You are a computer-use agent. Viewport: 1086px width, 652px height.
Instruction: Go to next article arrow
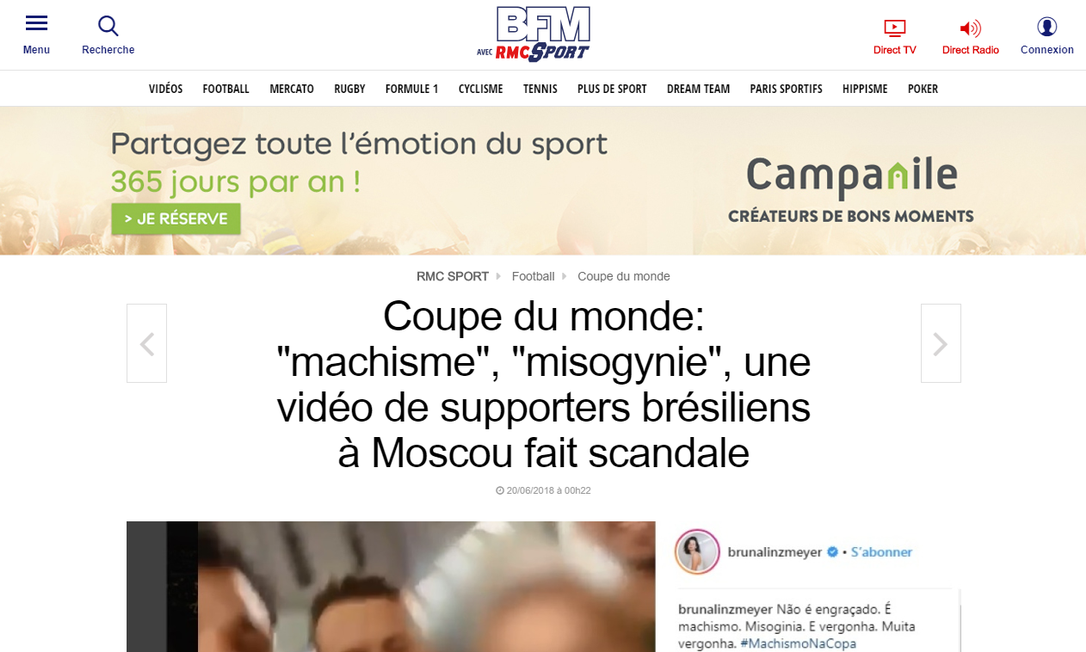tap(941, 343)
